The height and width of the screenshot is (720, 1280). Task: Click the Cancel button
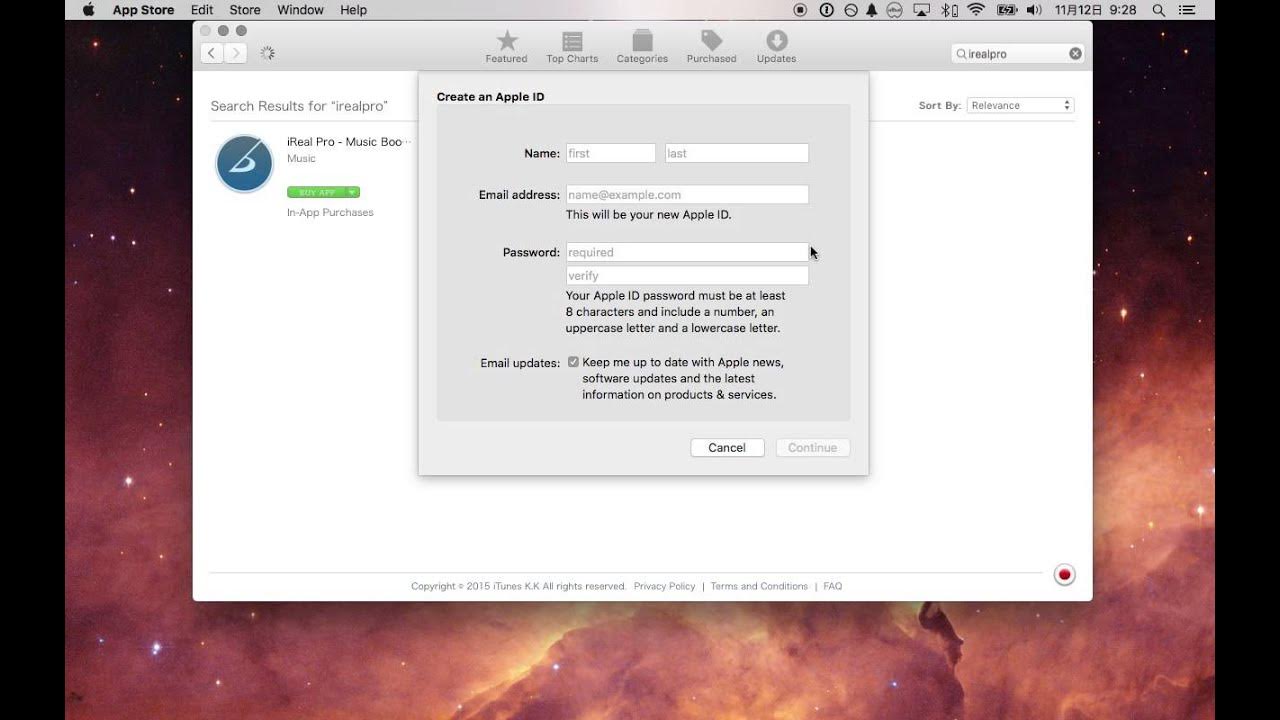tap(727, 448)
